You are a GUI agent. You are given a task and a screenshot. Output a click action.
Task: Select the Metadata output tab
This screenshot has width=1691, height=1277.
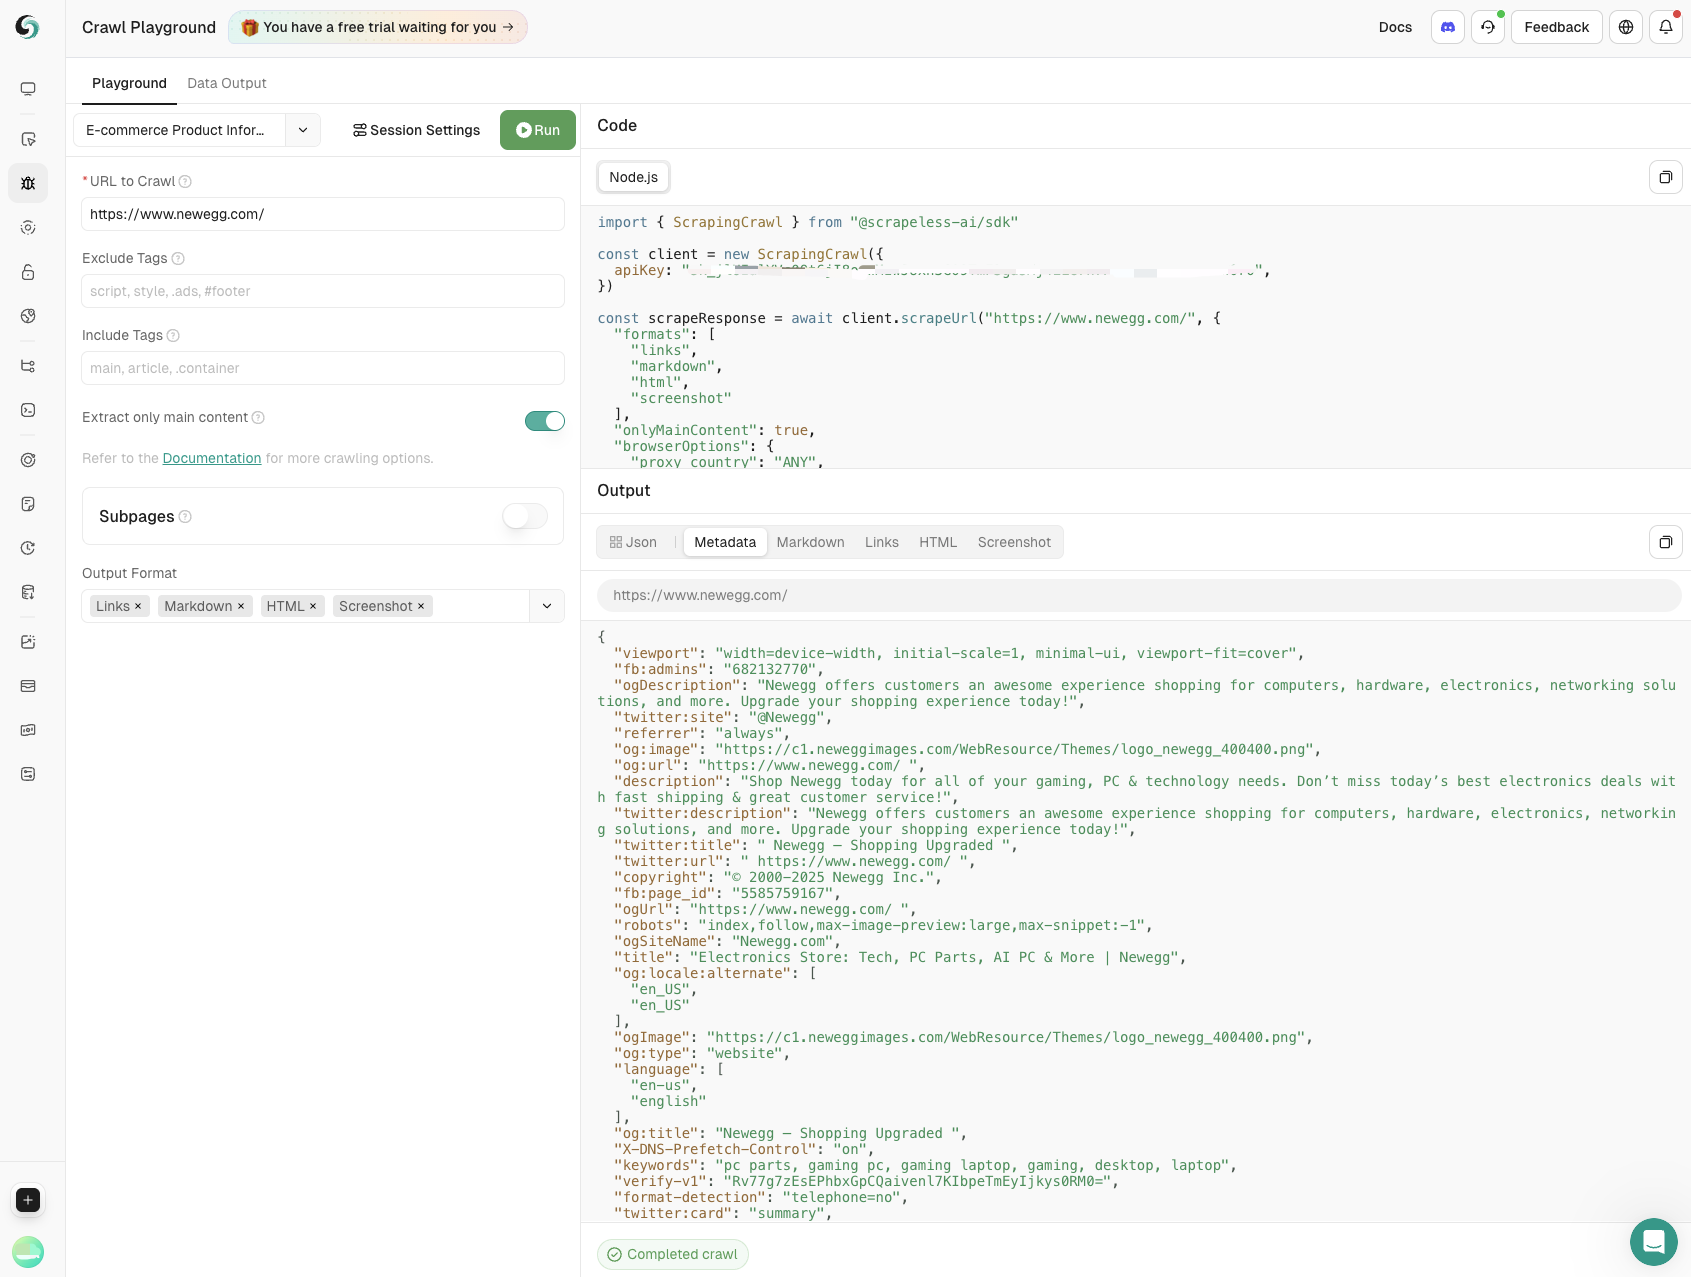(x=725, y=542)
